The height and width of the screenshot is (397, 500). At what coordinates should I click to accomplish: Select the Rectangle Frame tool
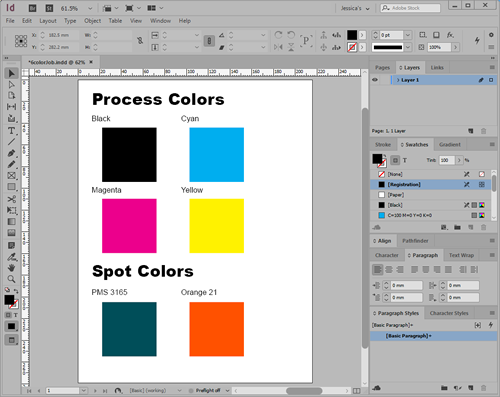click(x=11, y=176)
